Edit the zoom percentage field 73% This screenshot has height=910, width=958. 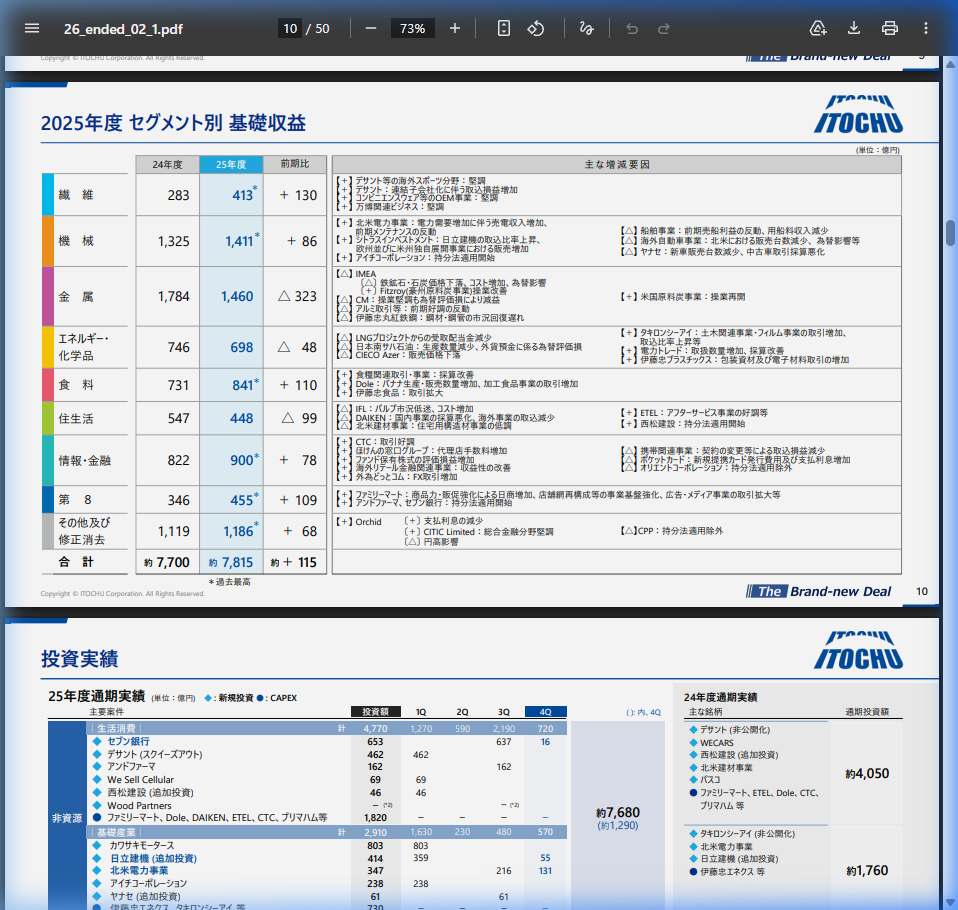[412, 28]
